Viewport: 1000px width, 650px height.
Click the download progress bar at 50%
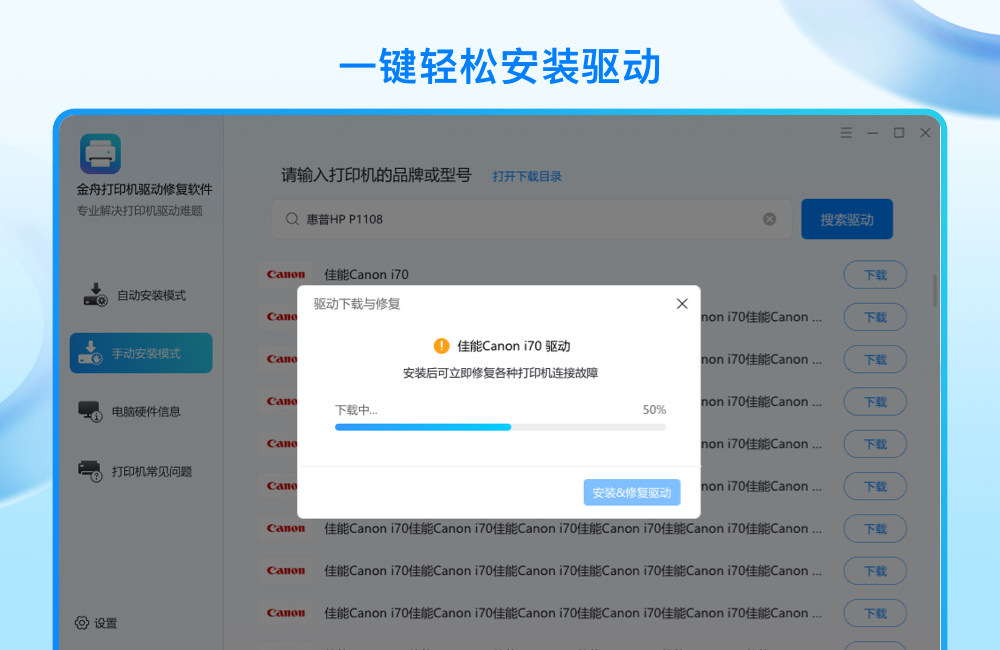coord(500,426)
